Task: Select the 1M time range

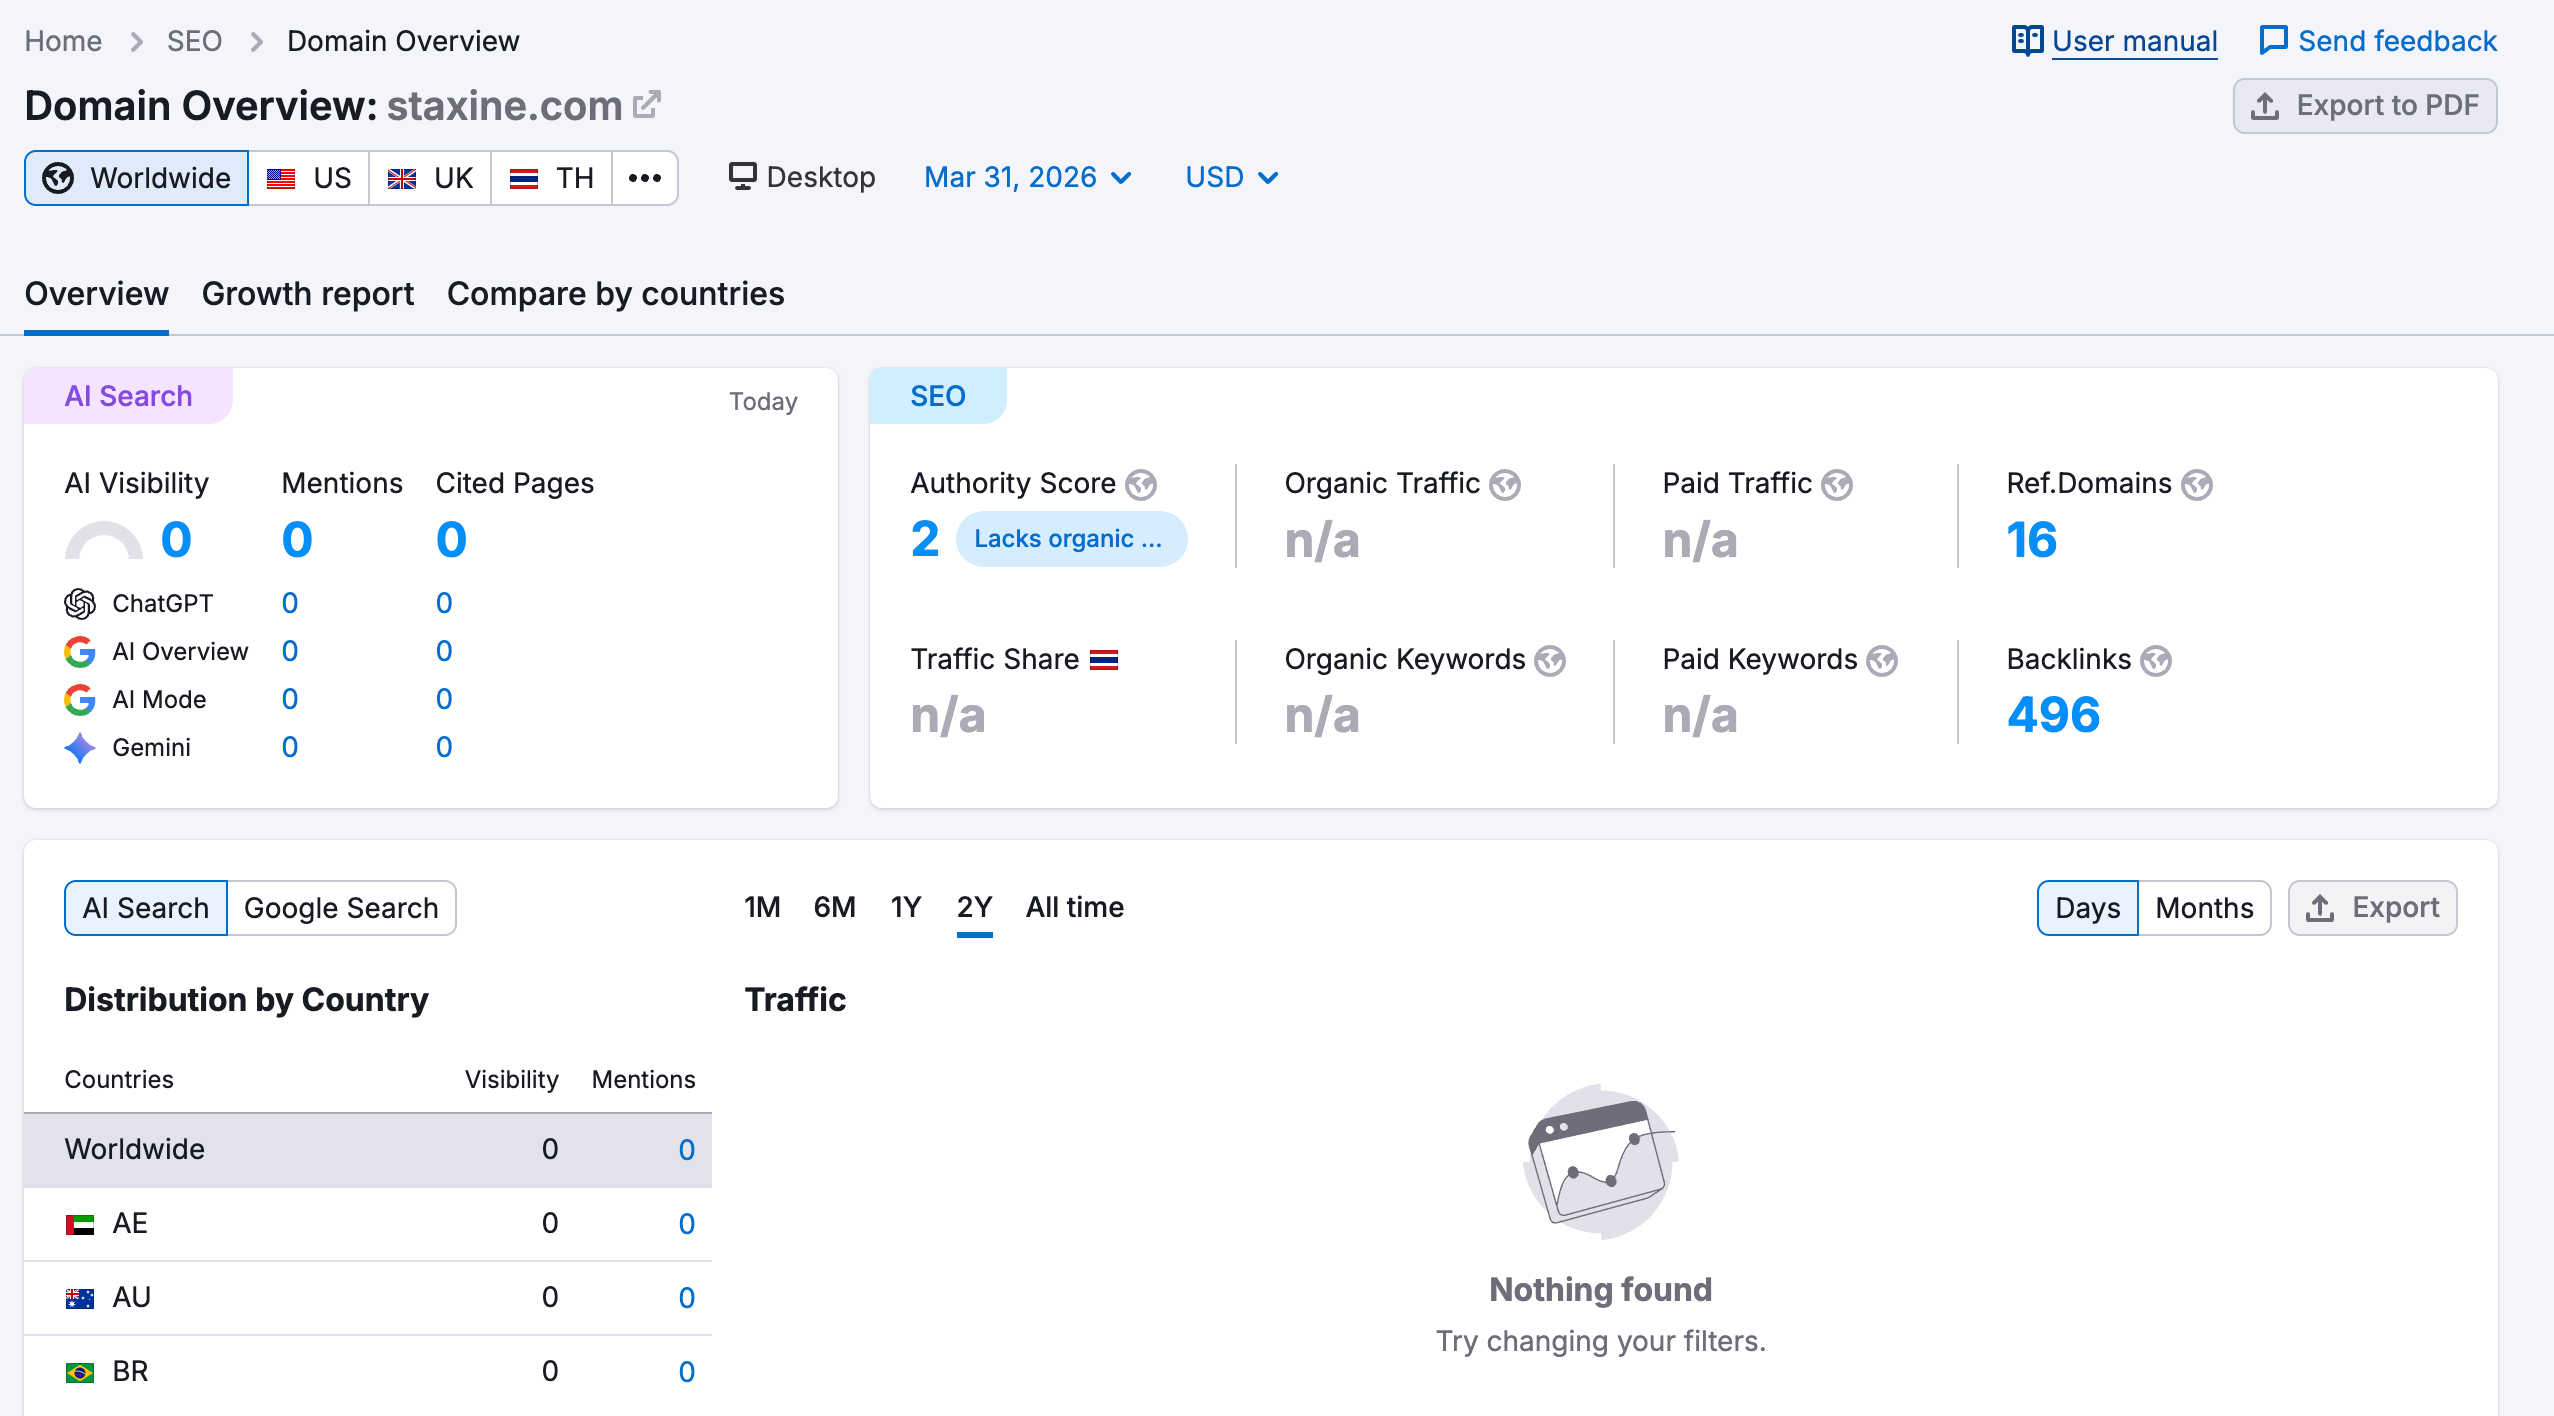Action: (762, 907)
